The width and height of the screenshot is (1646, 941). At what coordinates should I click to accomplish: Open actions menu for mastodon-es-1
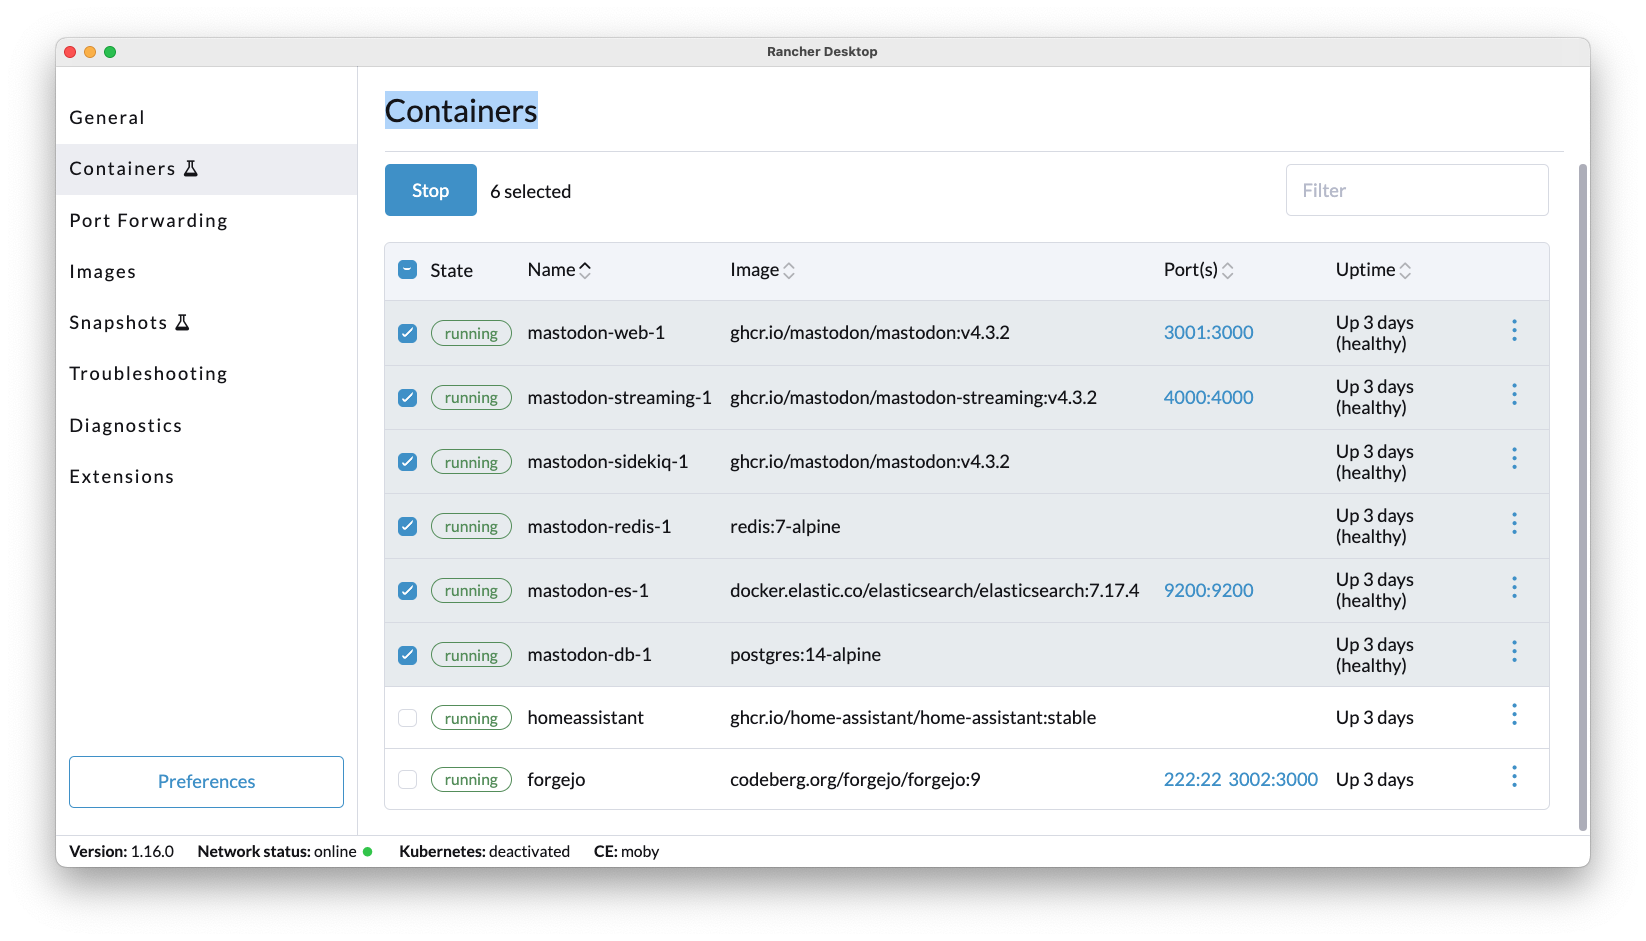(1514, 588)
